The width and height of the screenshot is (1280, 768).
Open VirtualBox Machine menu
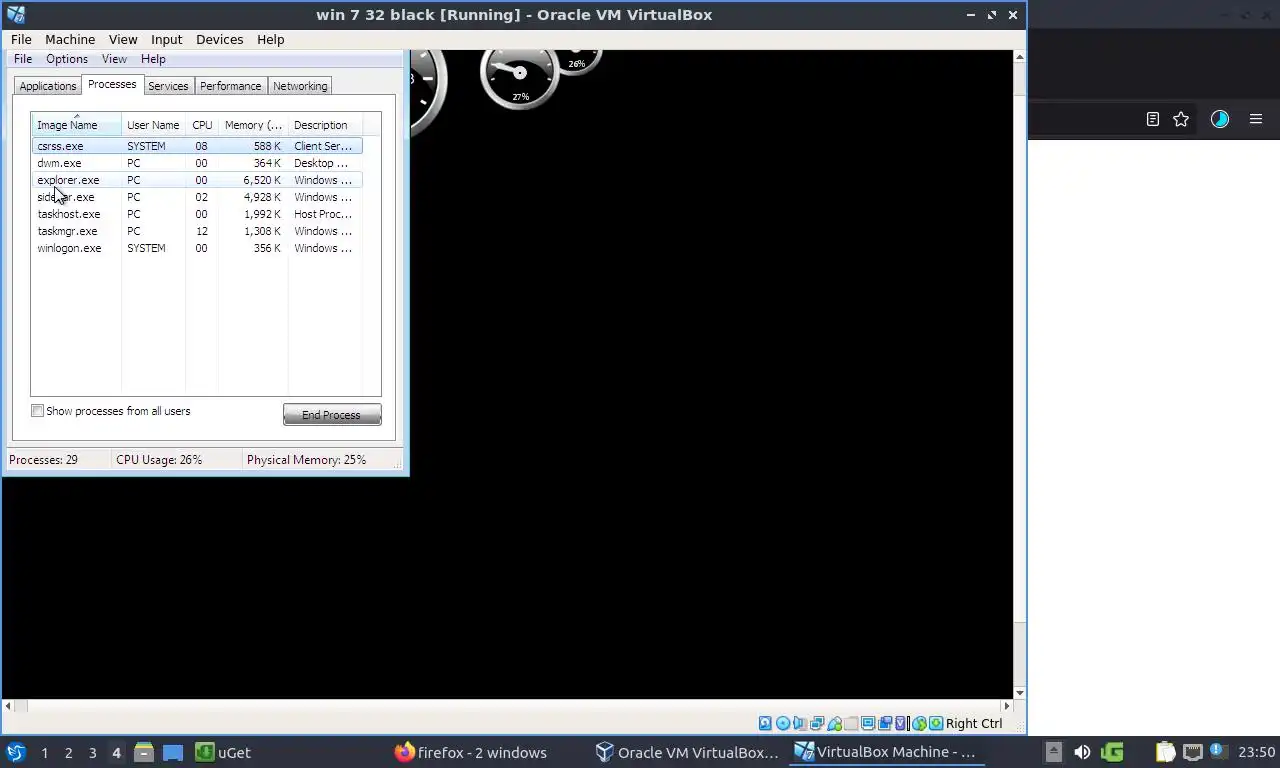pyautogui.click(x=70, y=39)
